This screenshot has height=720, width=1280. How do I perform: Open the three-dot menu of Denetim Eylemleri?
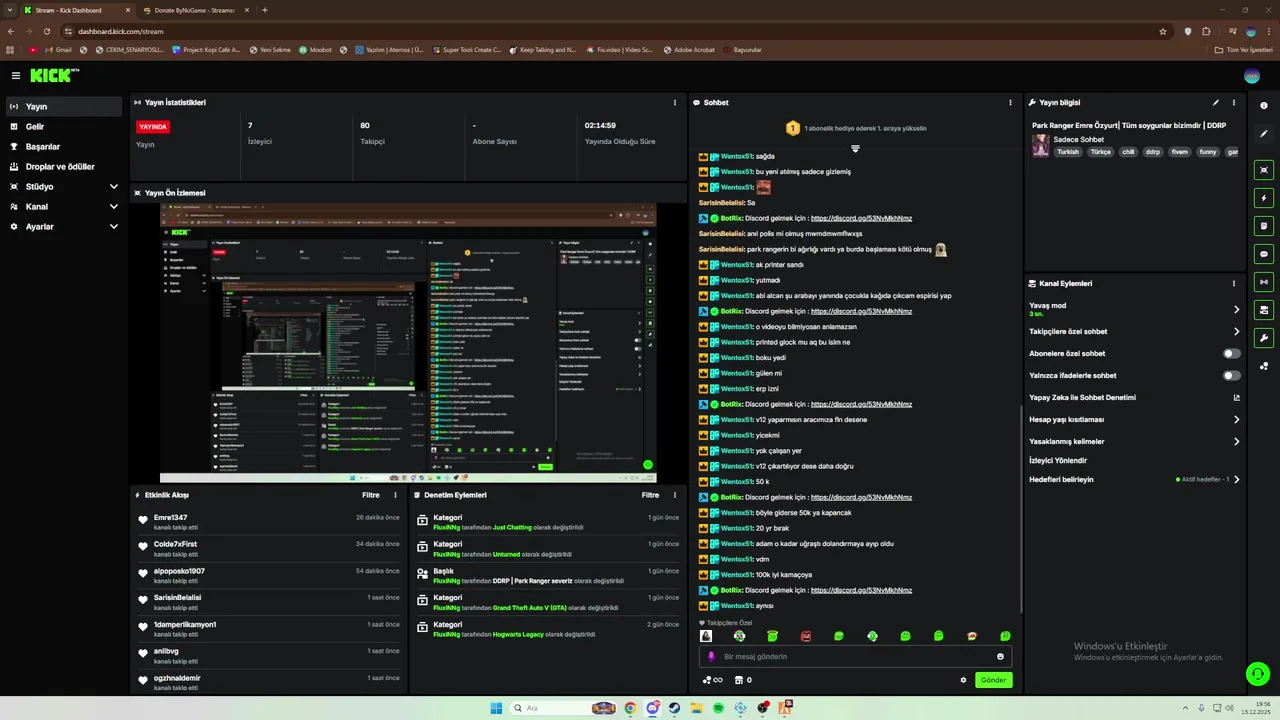pyautogui.click(x=675, y=495)
